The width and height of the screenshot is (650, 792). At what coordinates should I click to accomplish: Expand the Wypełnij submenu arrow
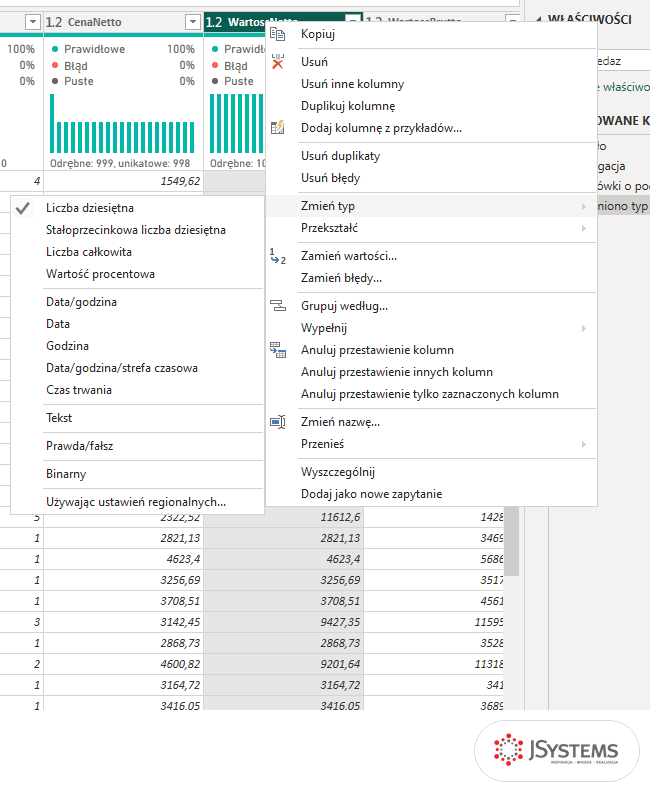pos(583,328)
